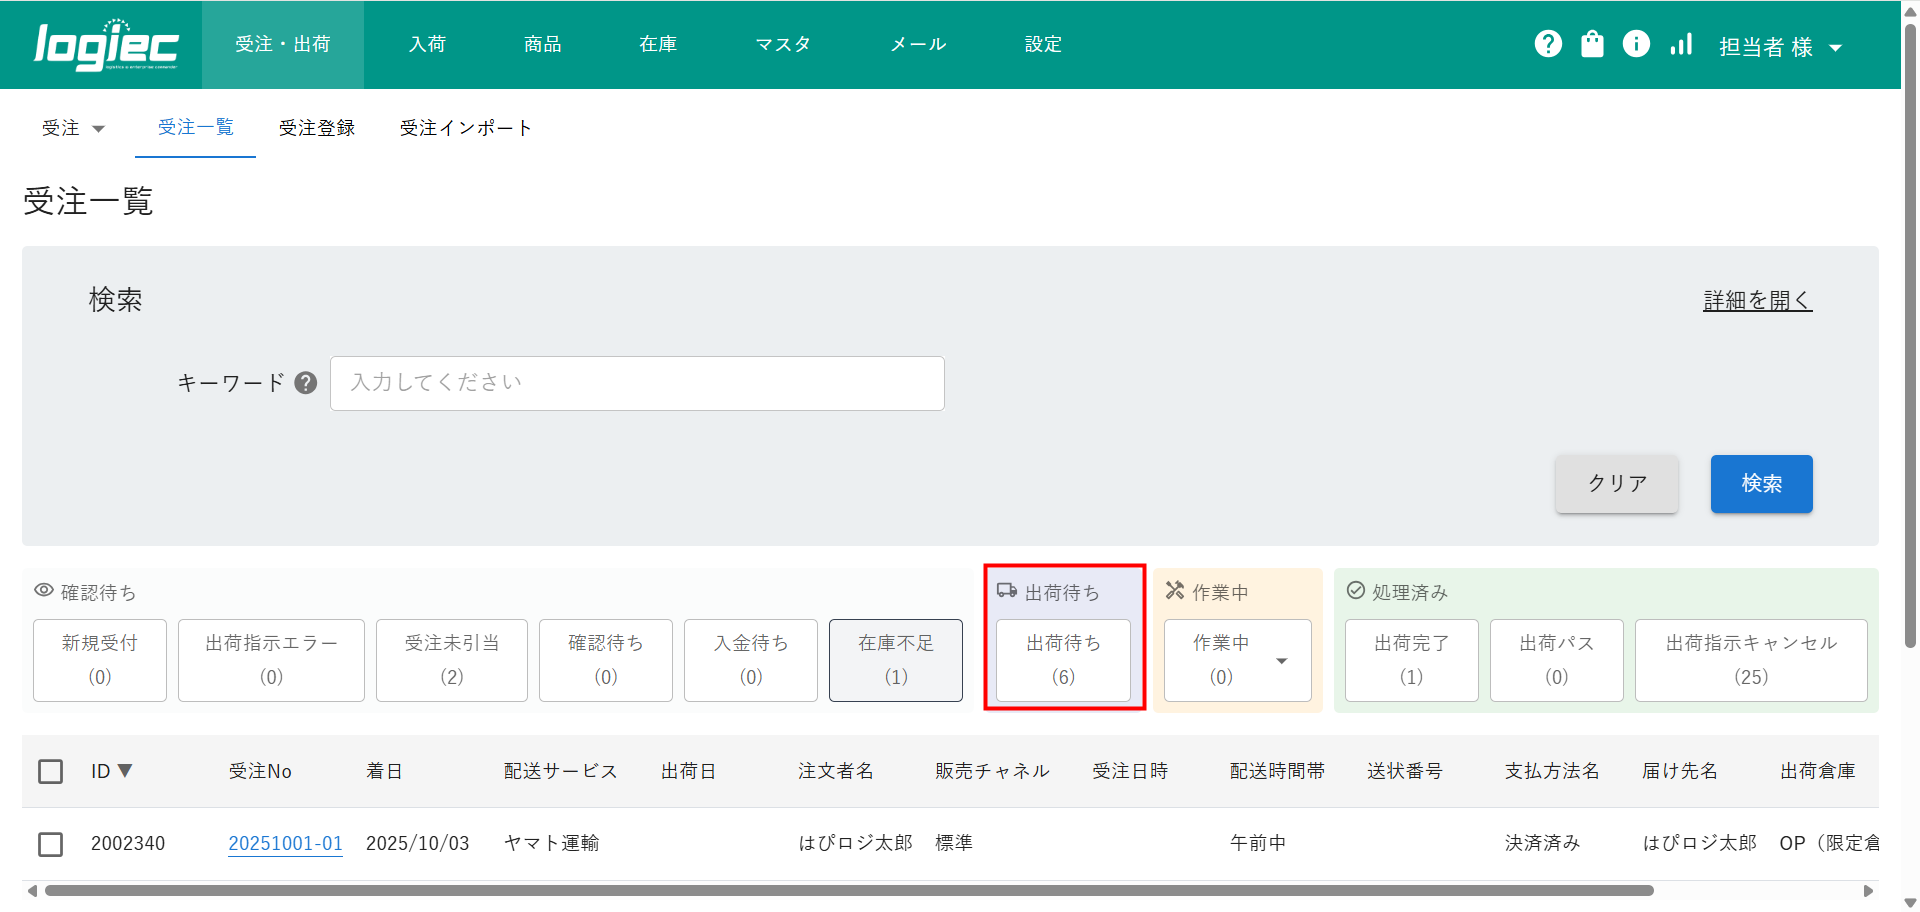The image size is (1920, 912).
Task: Open the 在庫 menu in navigation bar
Action: pyautogui.click(x=657, y=44)
